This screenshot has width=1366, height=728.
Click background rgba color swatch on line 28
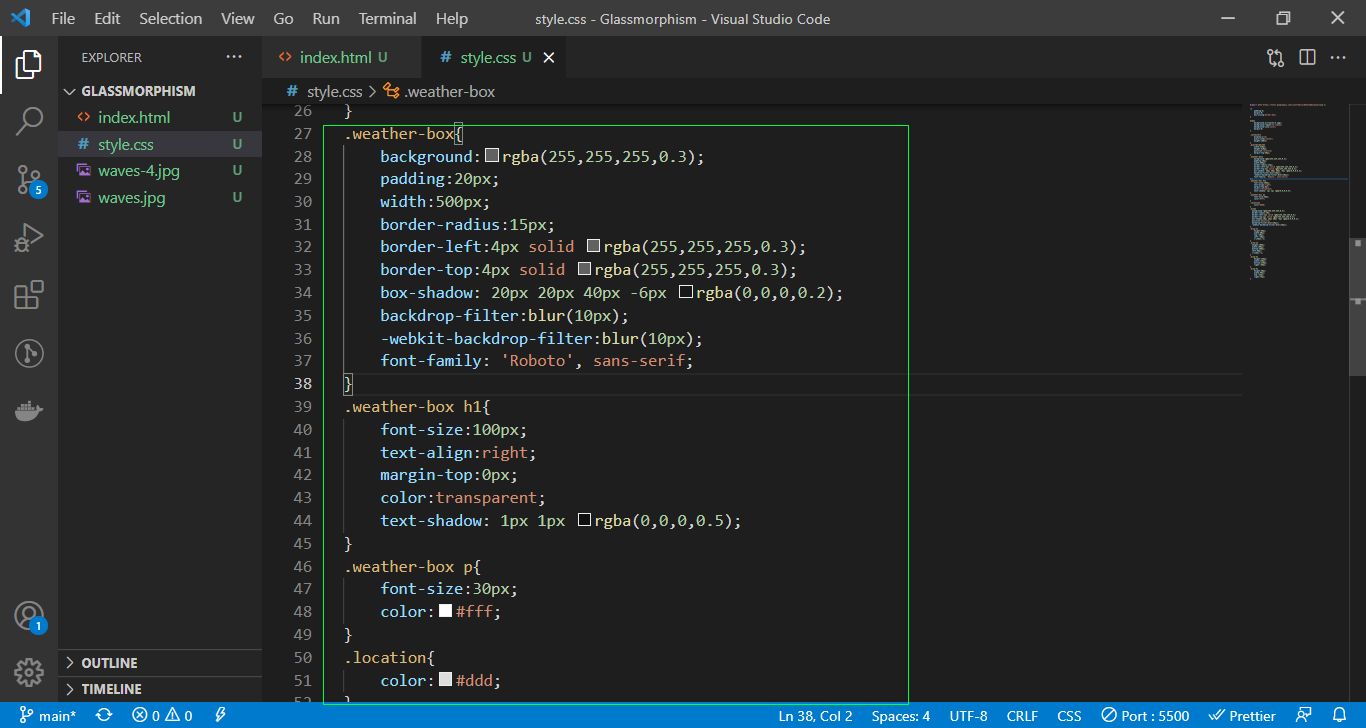(x=492, y=157)
